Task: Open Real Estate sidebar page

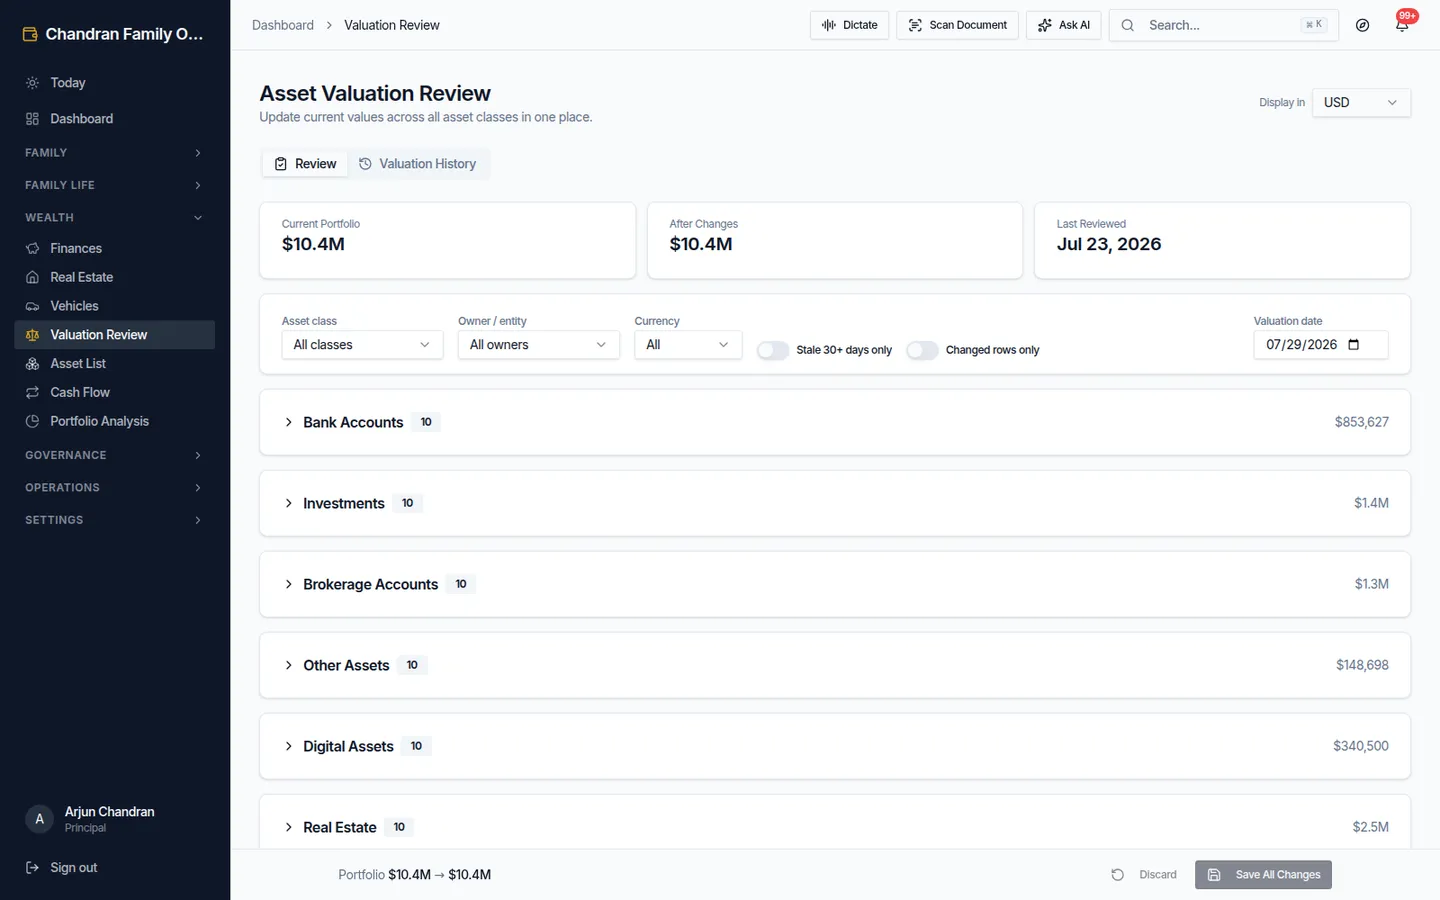Action: (115, 277)
